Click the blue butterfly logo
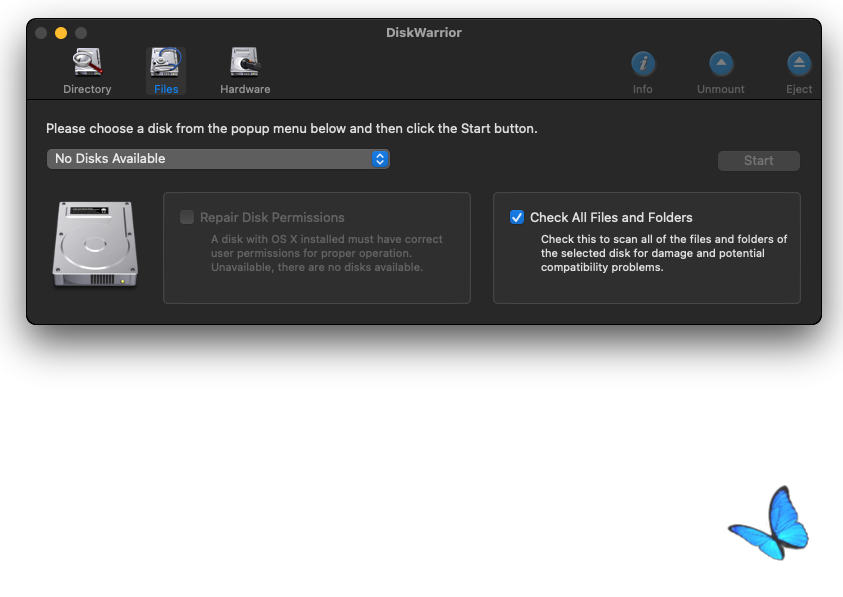Image resolution: width=843 pixels, height=597 pixels. (x=769, y=523)
